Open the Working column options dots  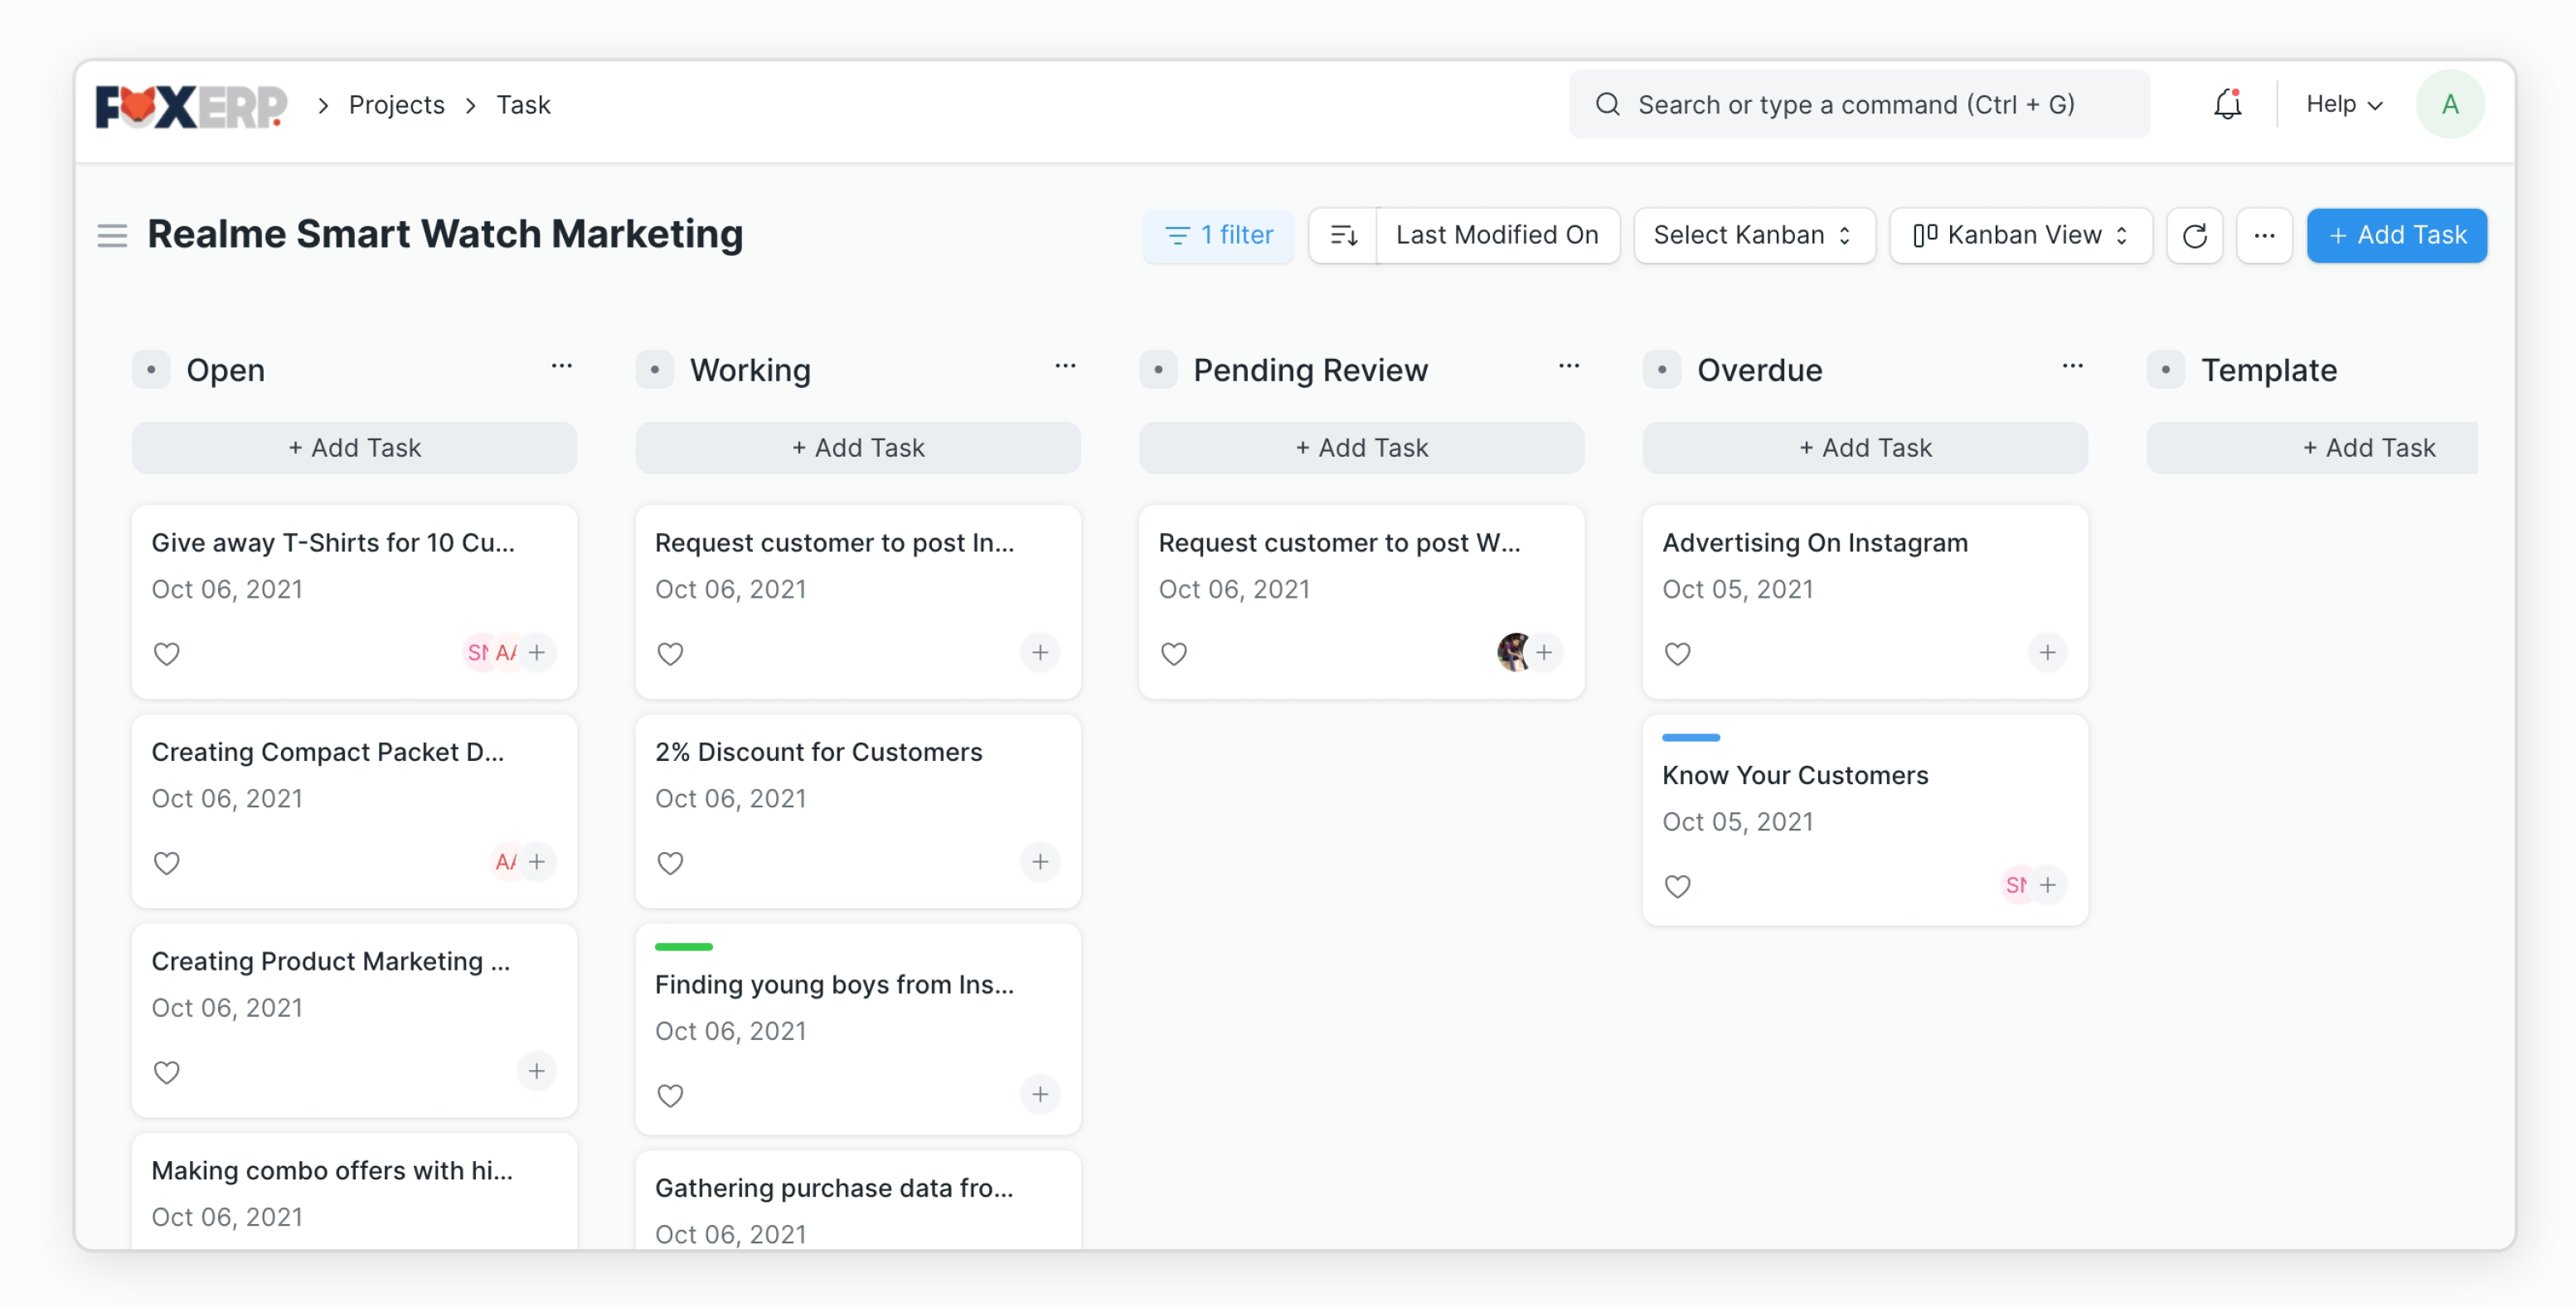coord(1065,366)
